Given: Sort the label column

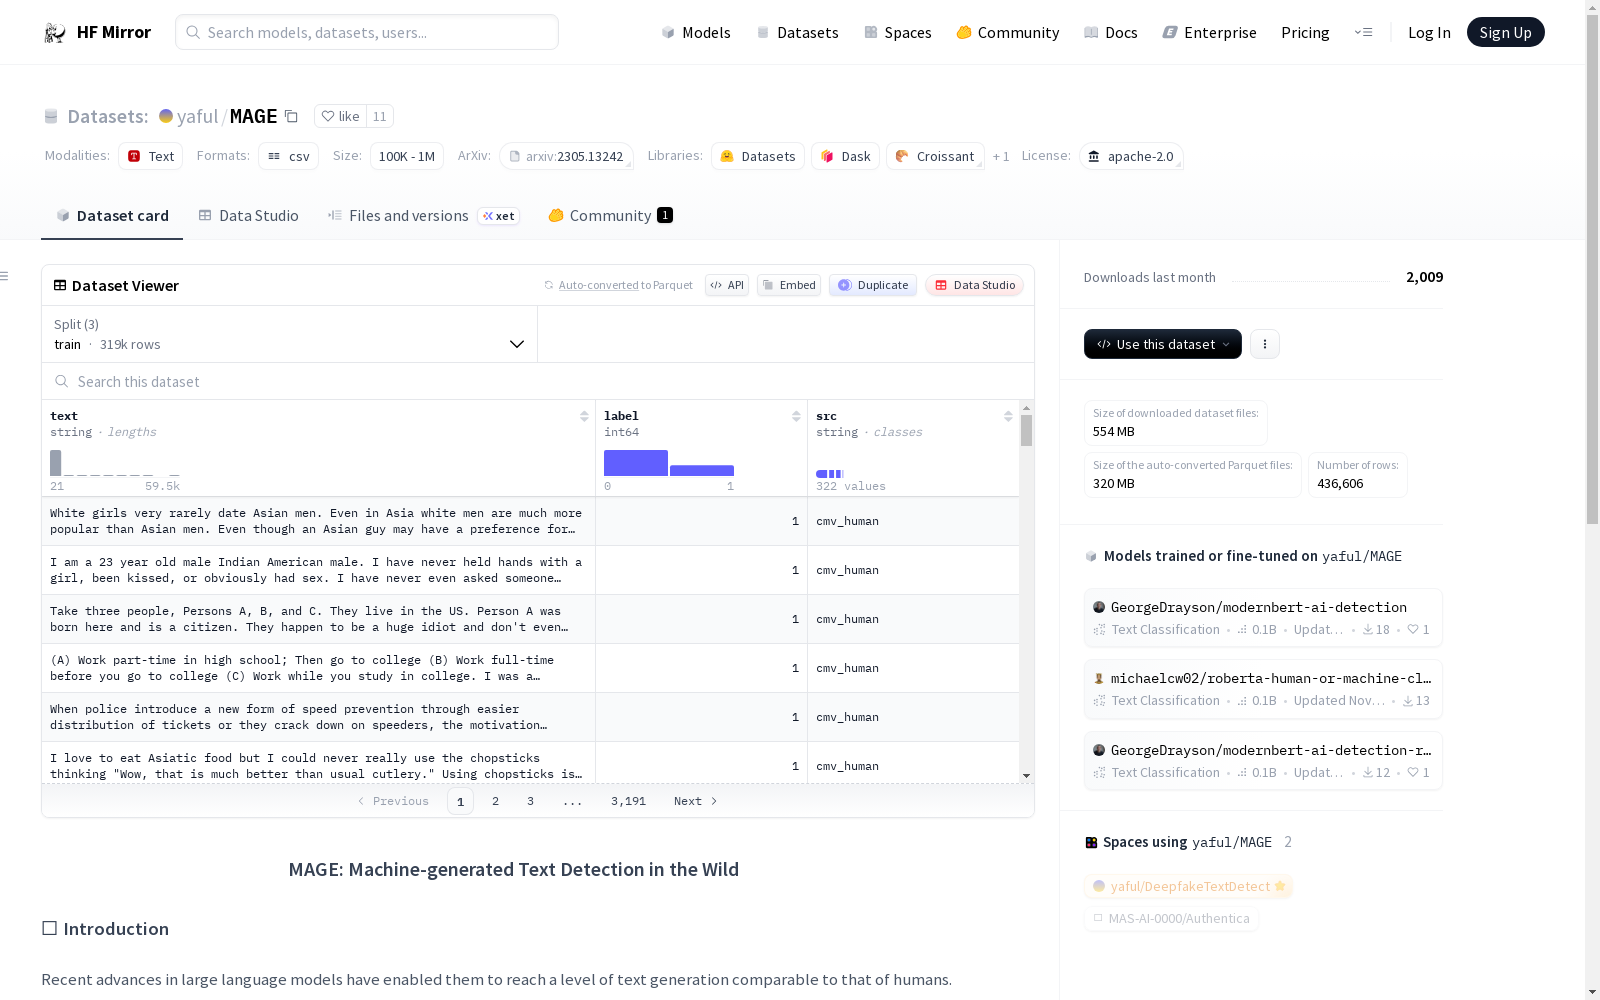Looking at the screenshot, I should click(796, 416).
